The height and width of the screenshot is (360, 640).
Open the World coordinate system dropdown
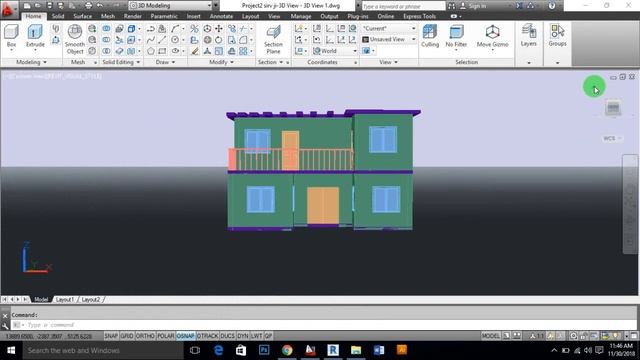[x=335, y=51]
